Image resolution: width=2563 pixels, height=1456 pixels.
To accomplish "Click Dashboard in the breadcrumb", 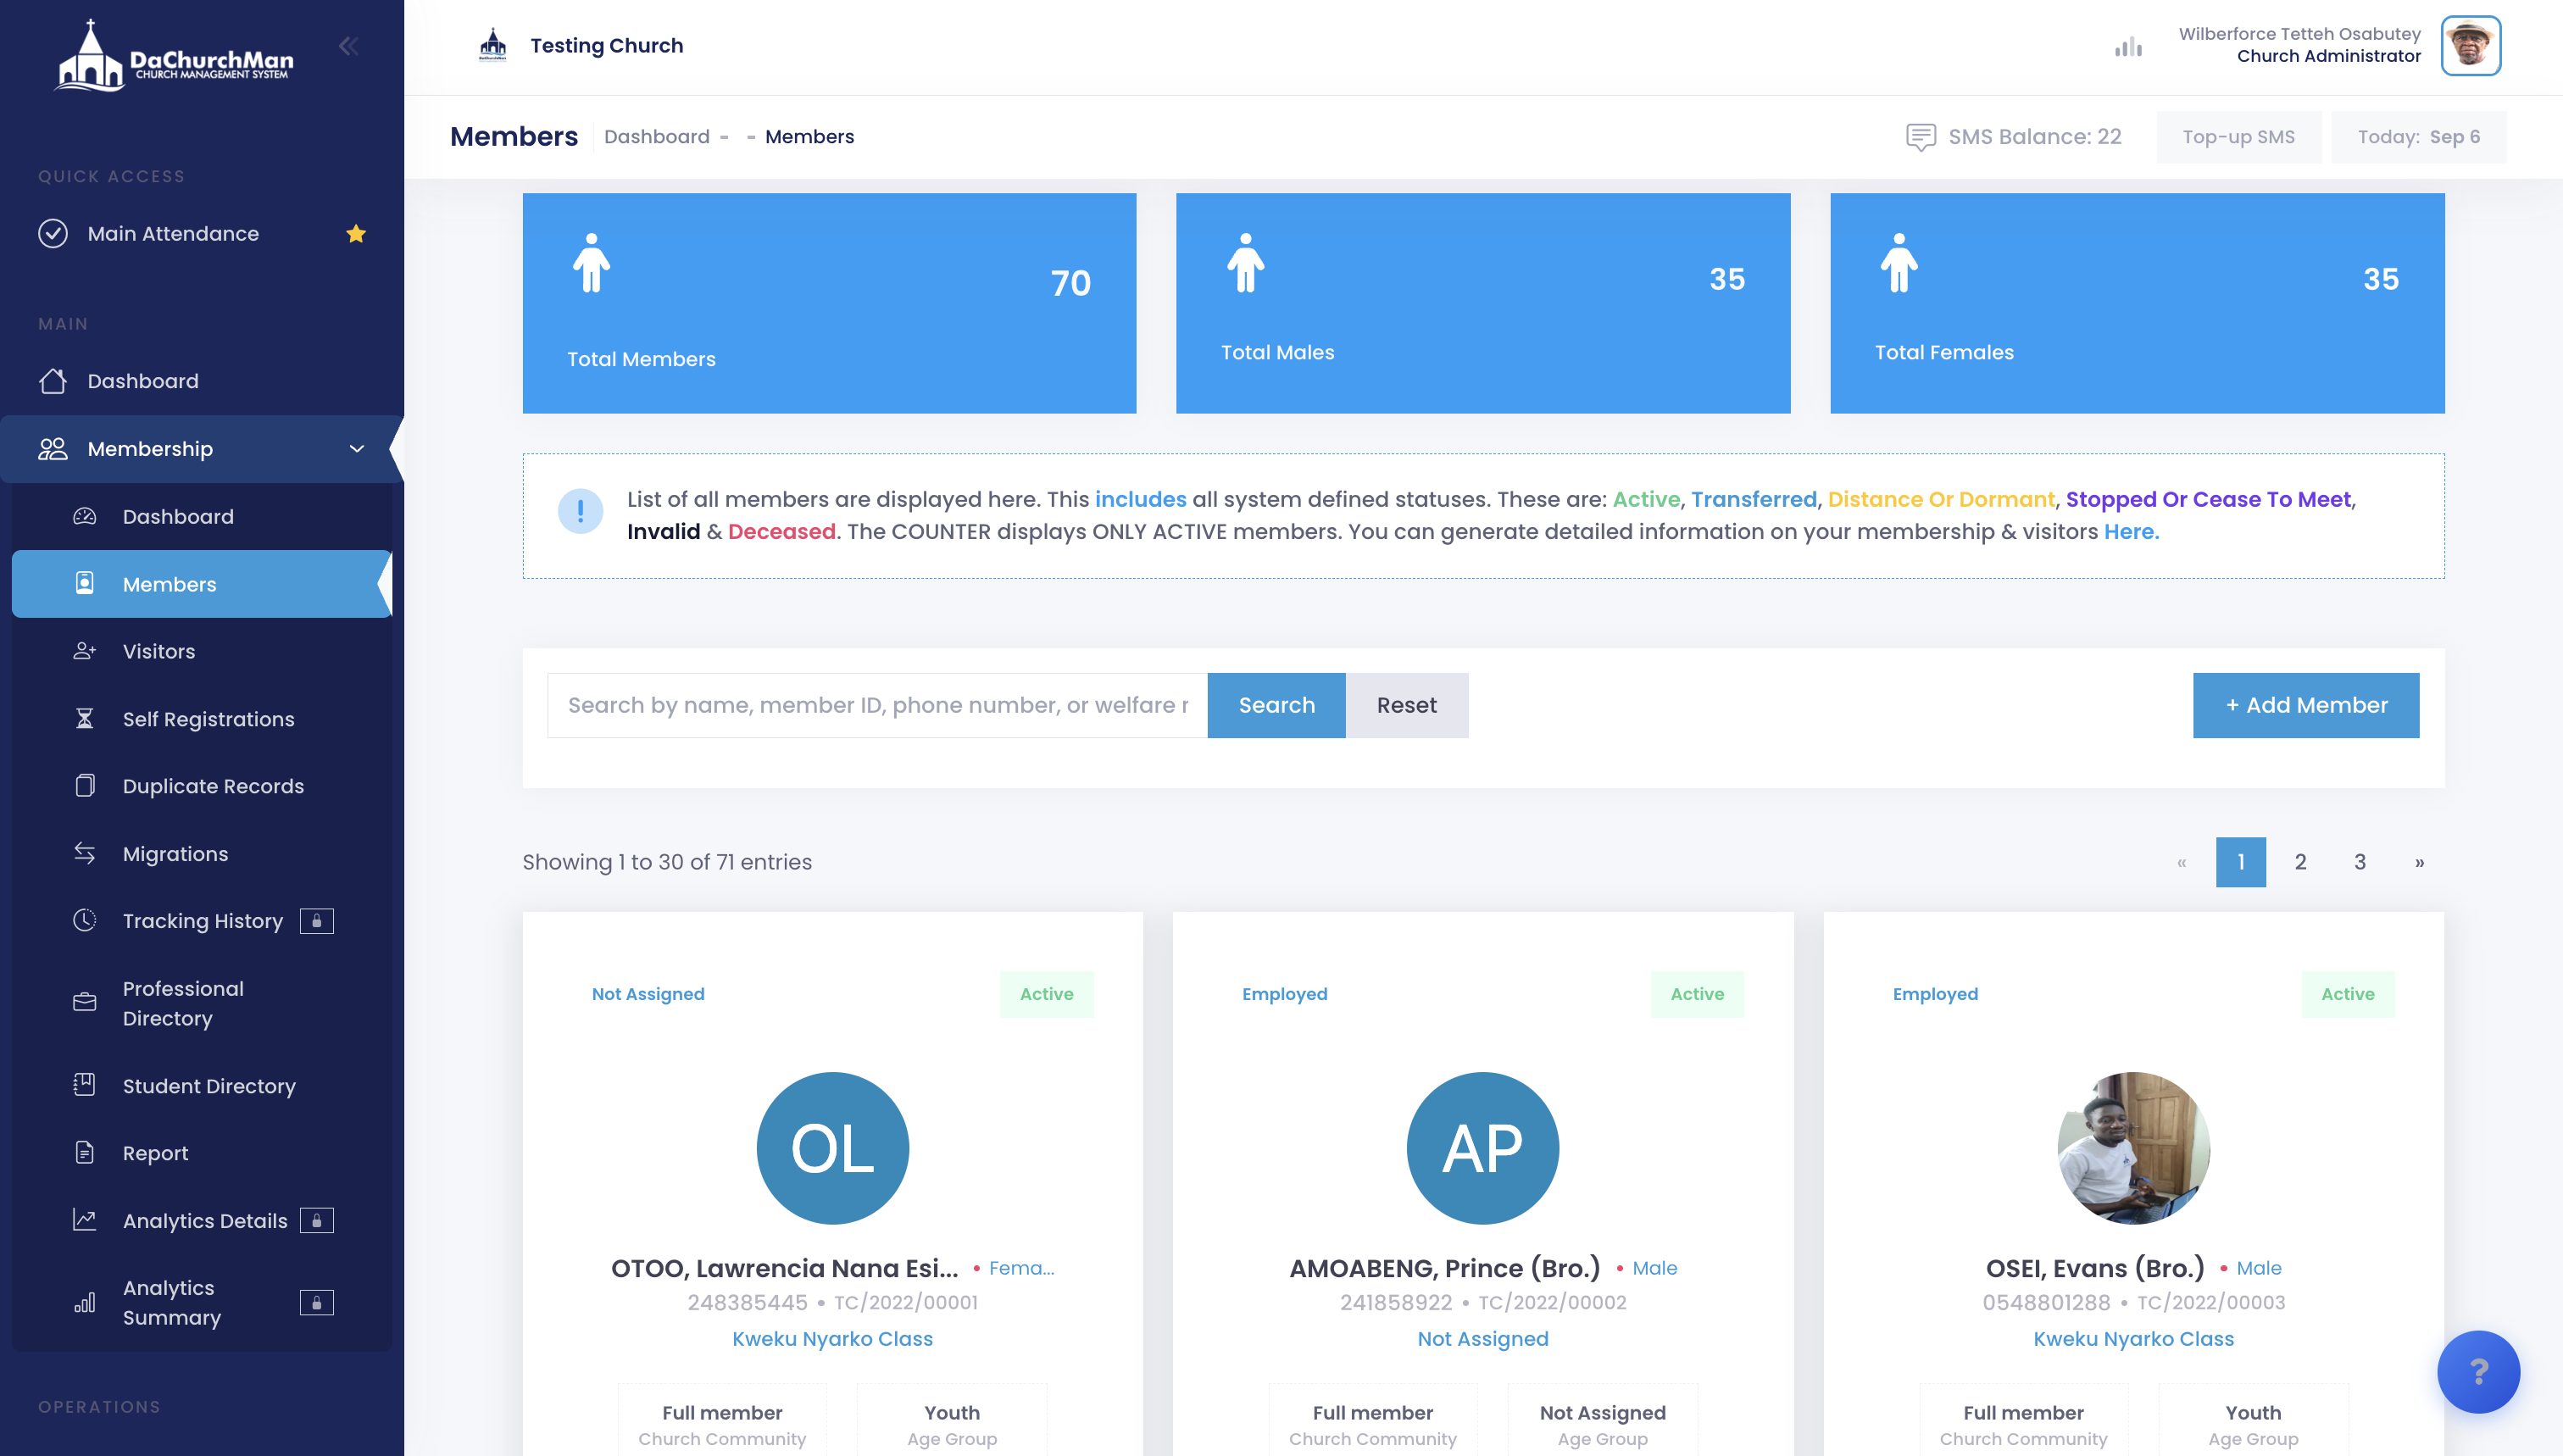I will (x=656, y=137).
